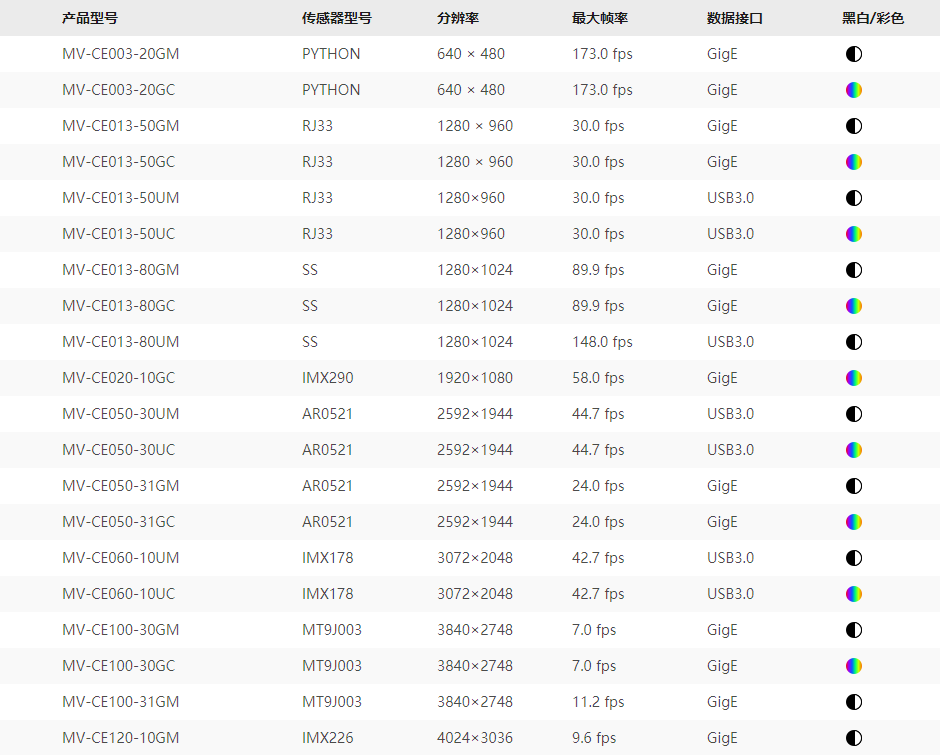Click the color wheel icon in MV-CE013-50UC row
The image size is (940, 755).
[853, 234]
